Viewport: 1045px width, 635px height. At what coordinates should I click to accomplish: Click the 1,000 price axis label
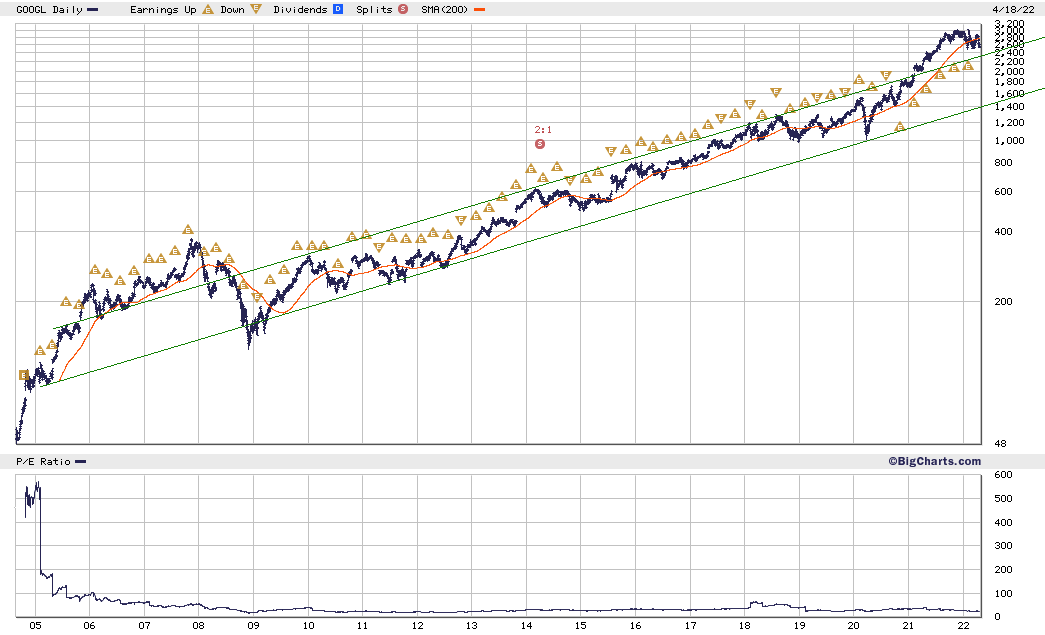click(1010, 141)
